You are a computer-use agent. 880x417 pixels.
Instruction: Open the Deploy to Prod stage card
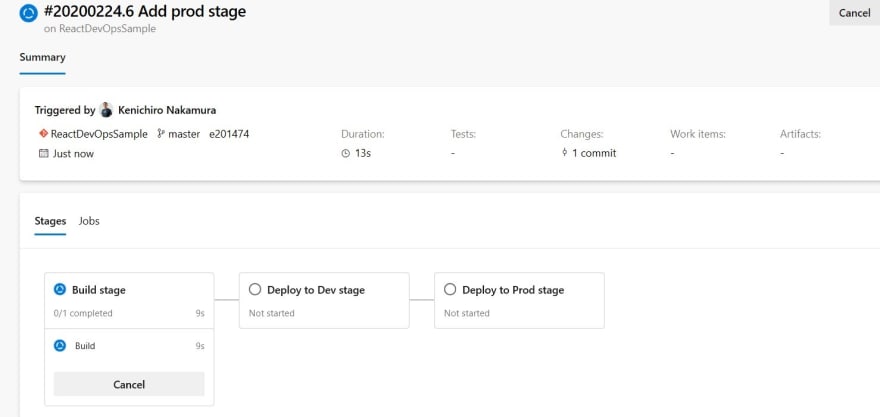(x=519, y=300)
